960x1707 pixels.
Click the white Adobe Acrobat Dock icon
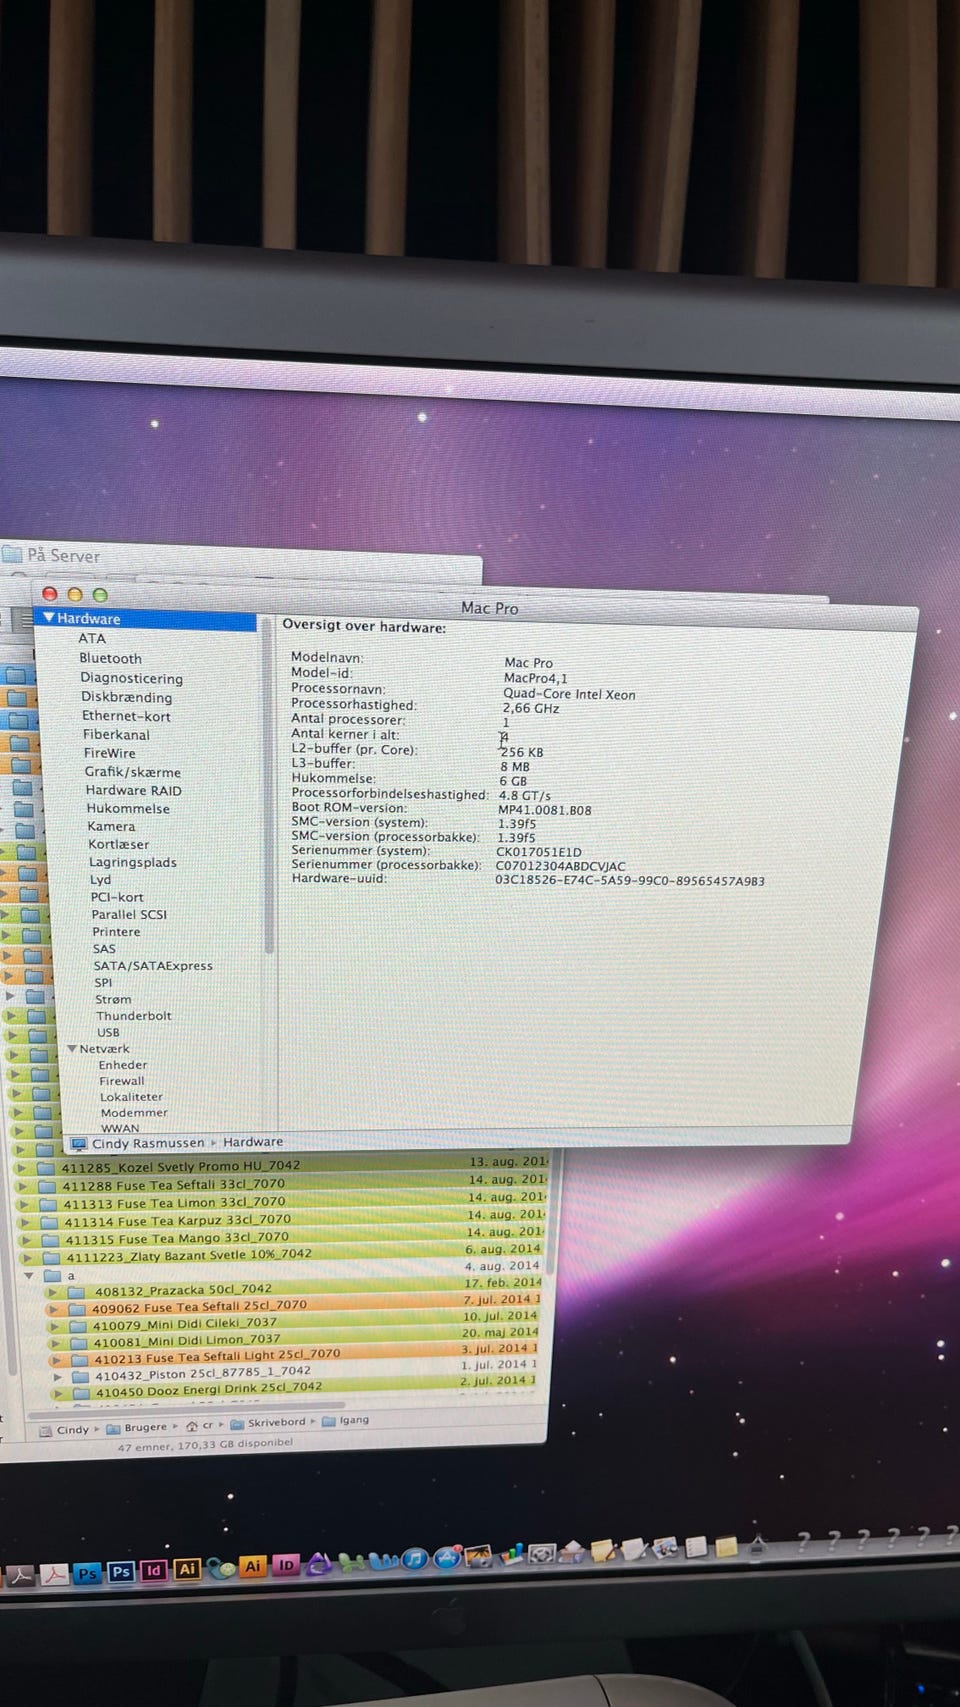tap(54, 1575)
